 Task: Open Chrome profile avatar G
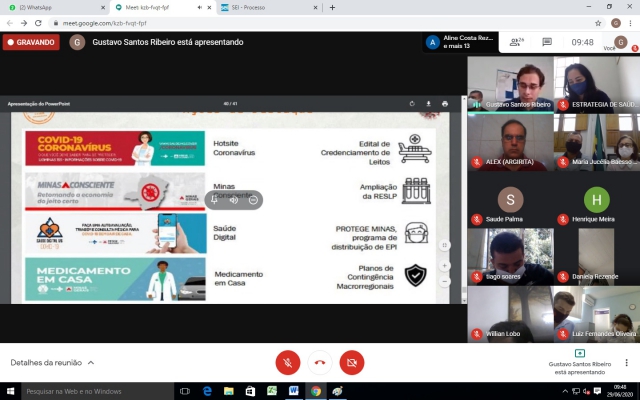pyautogui.click(x=616, y=23)
